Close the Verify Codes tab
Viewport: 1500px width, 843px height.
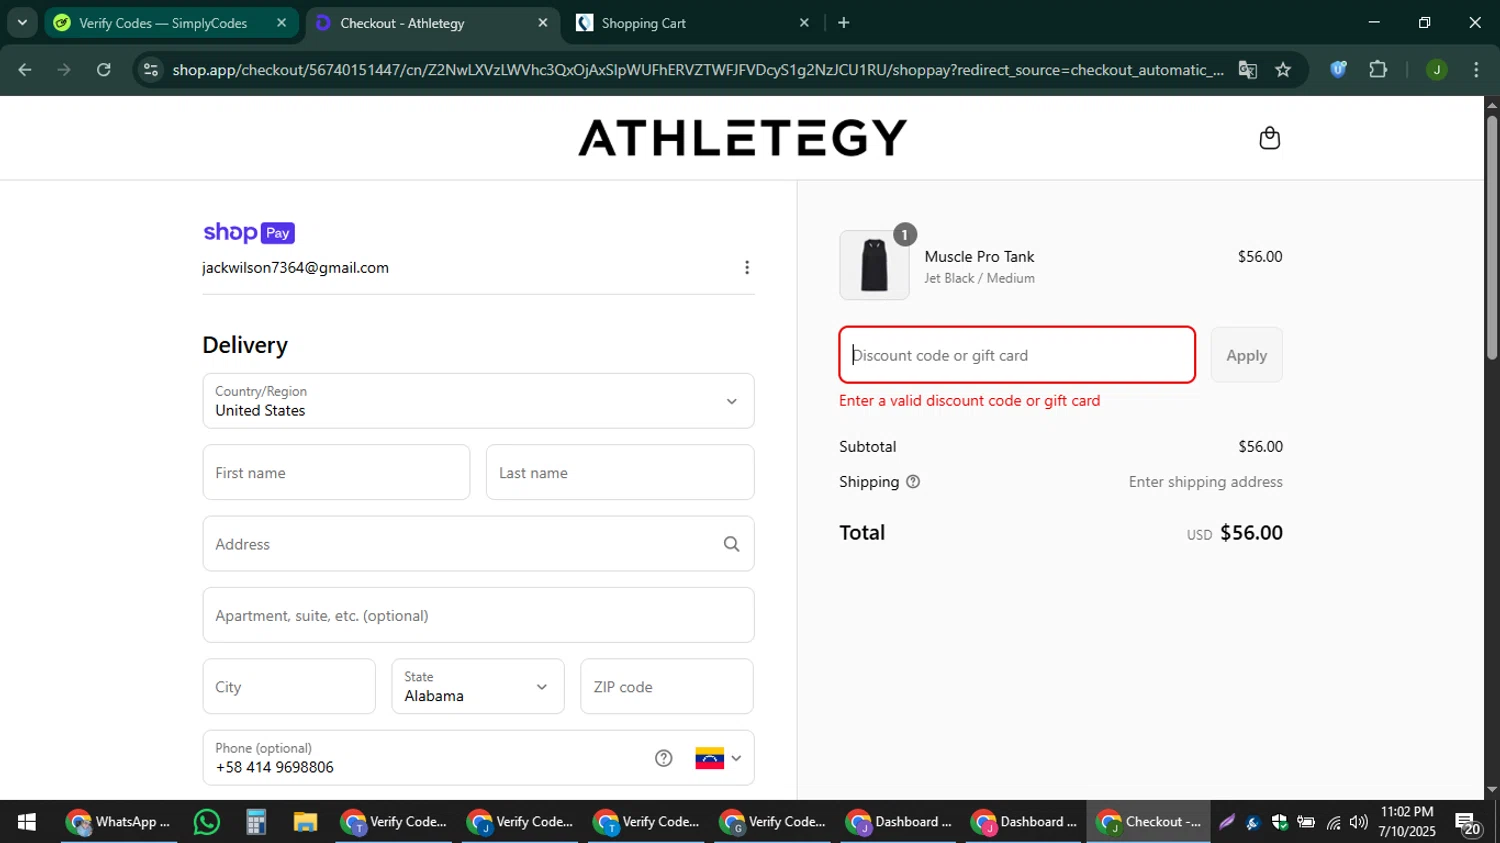pos(281,23)
